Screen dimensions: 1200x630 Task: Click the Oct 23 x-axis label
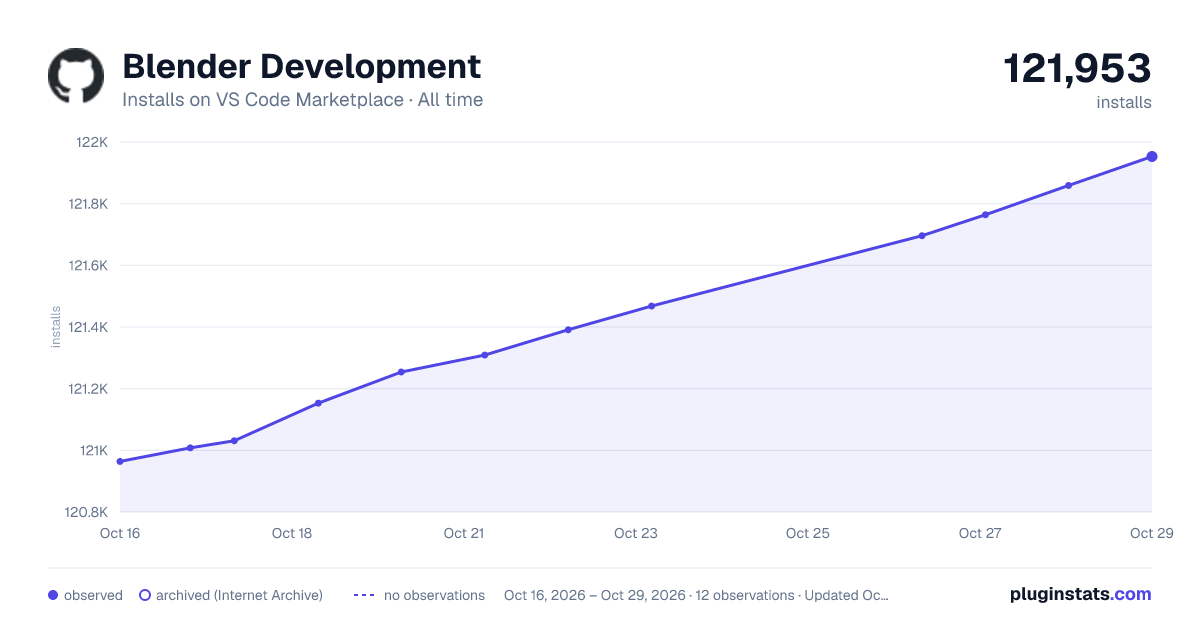pos(636,533)
